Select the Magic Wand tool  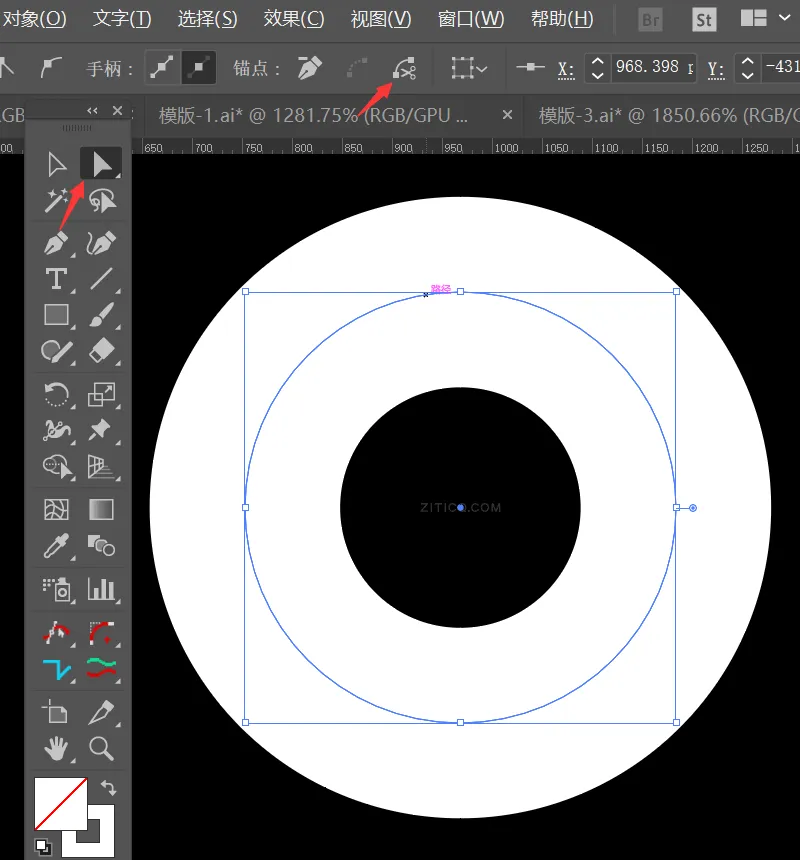[56, 201]
